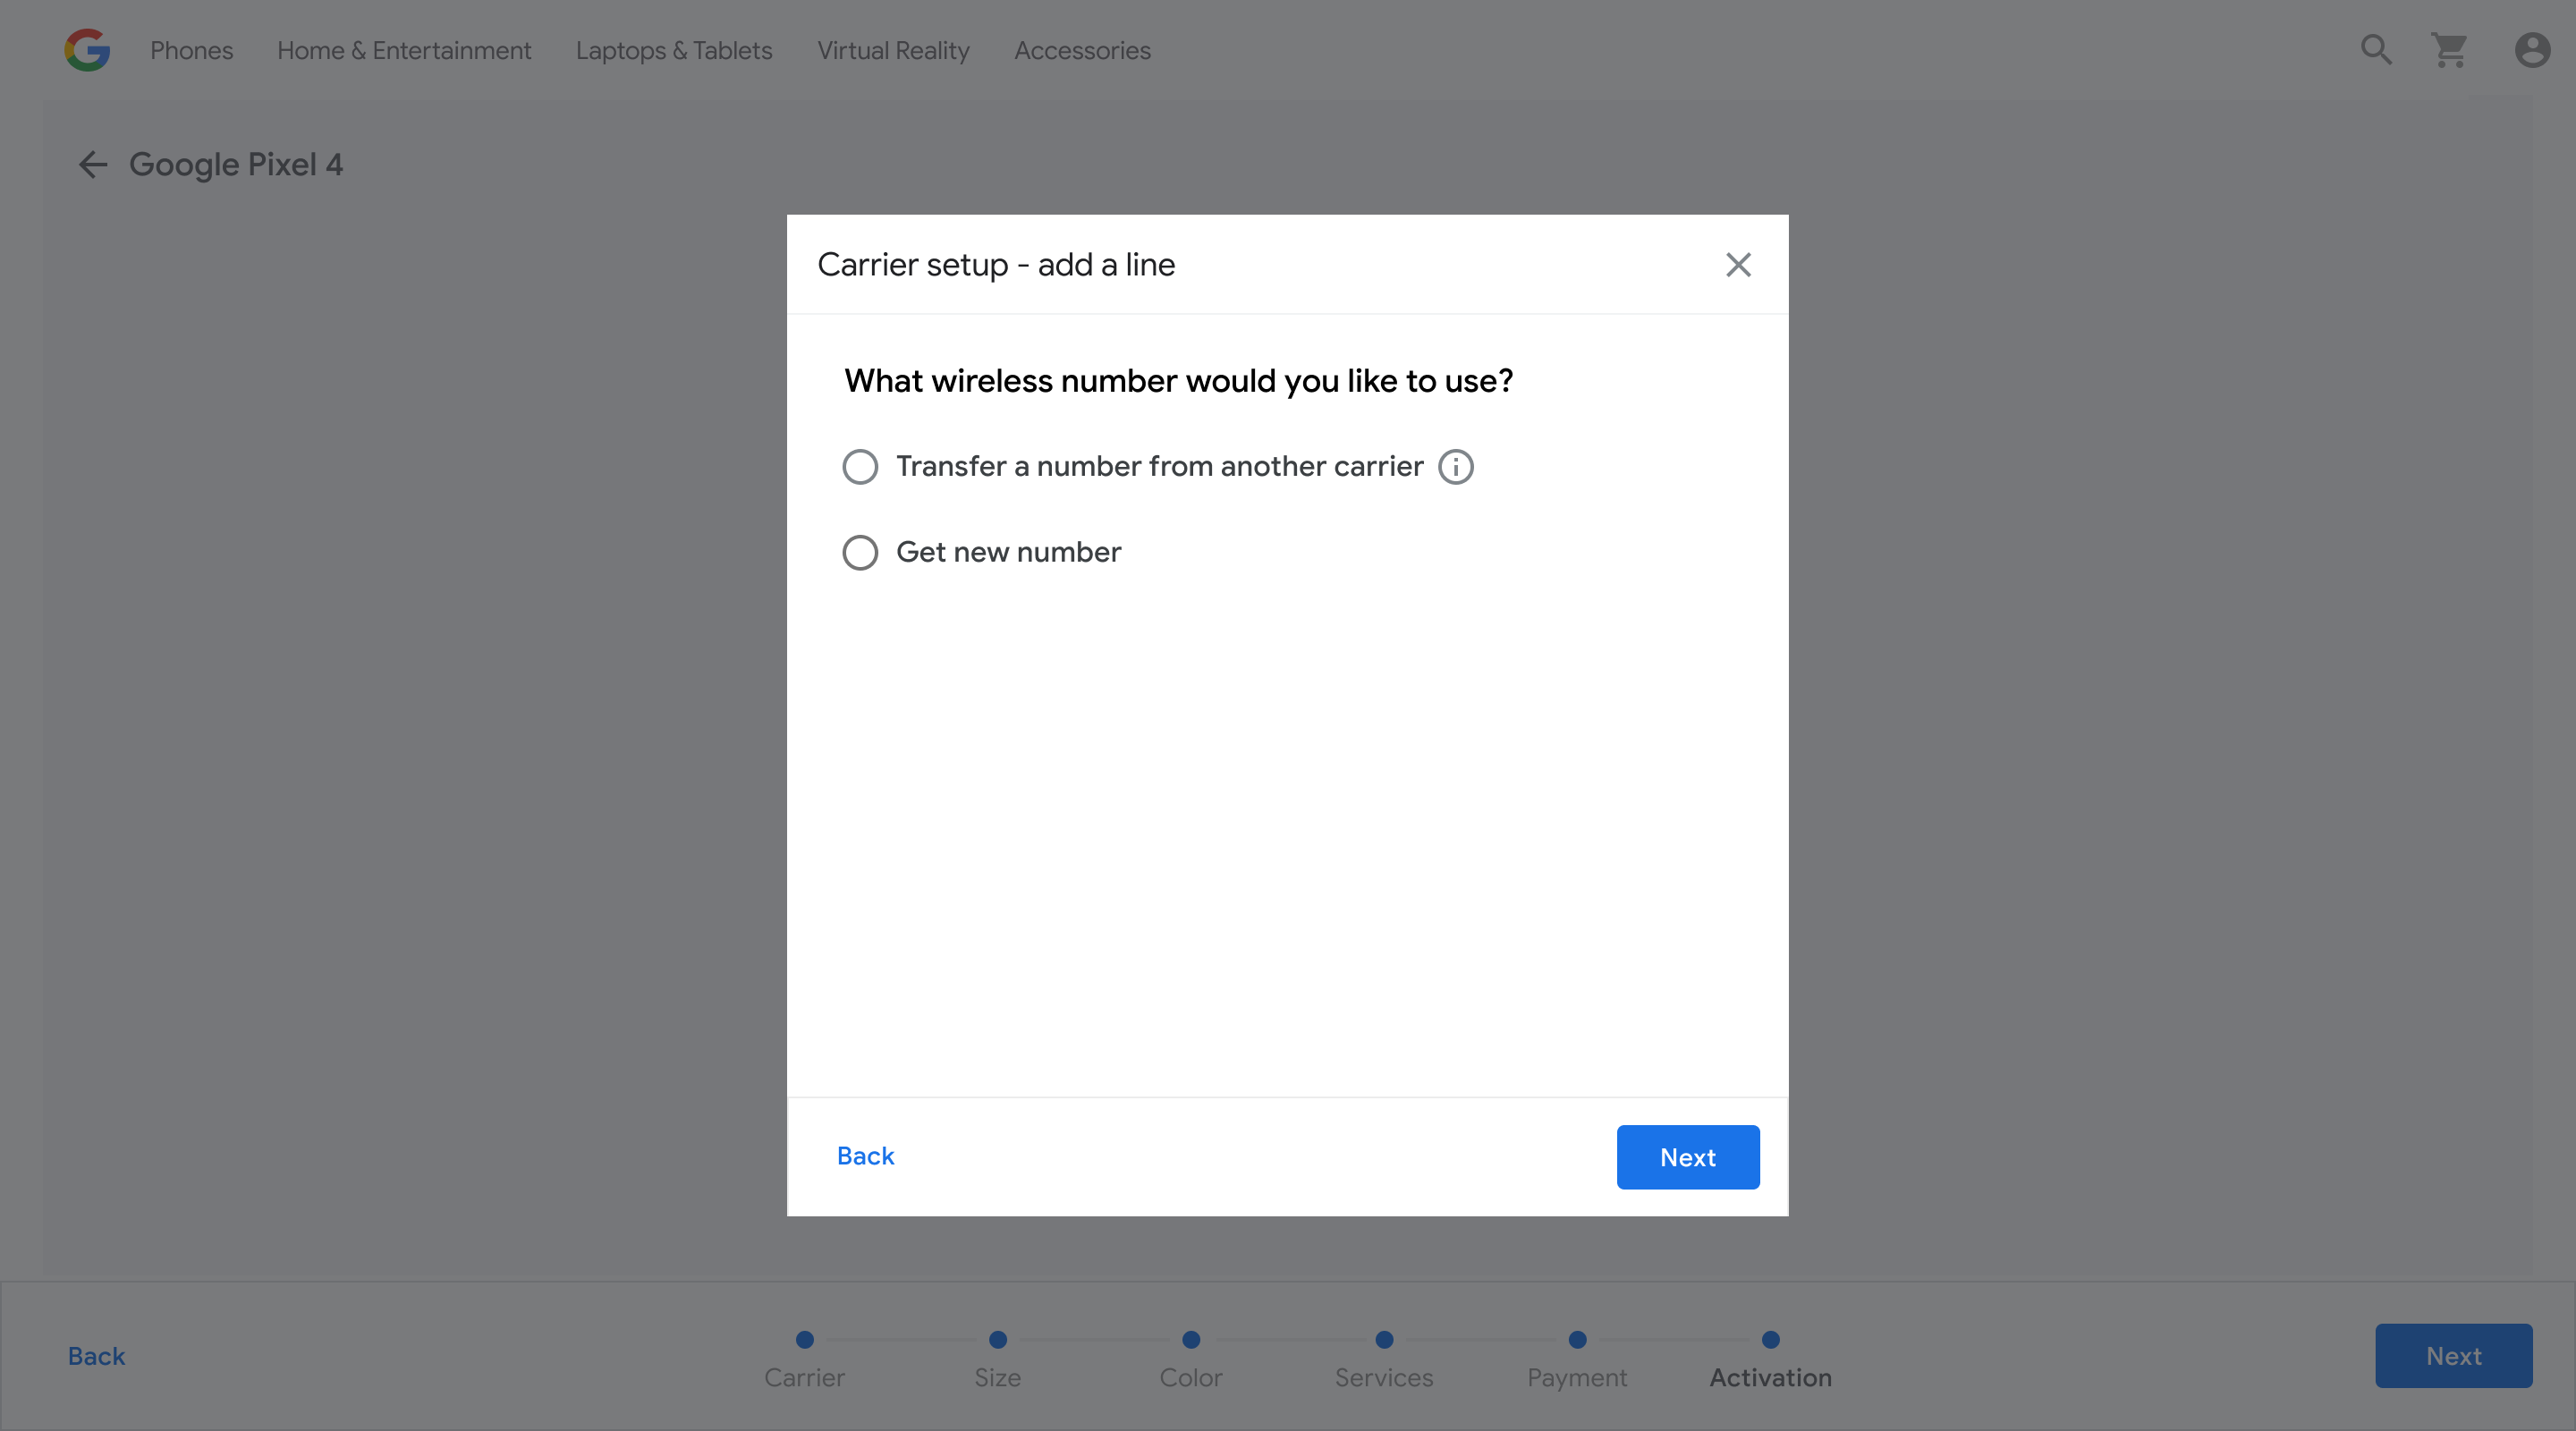2576x1431 pixels.
Task: Open Laptops & Tablets menu
Action: 674,50
